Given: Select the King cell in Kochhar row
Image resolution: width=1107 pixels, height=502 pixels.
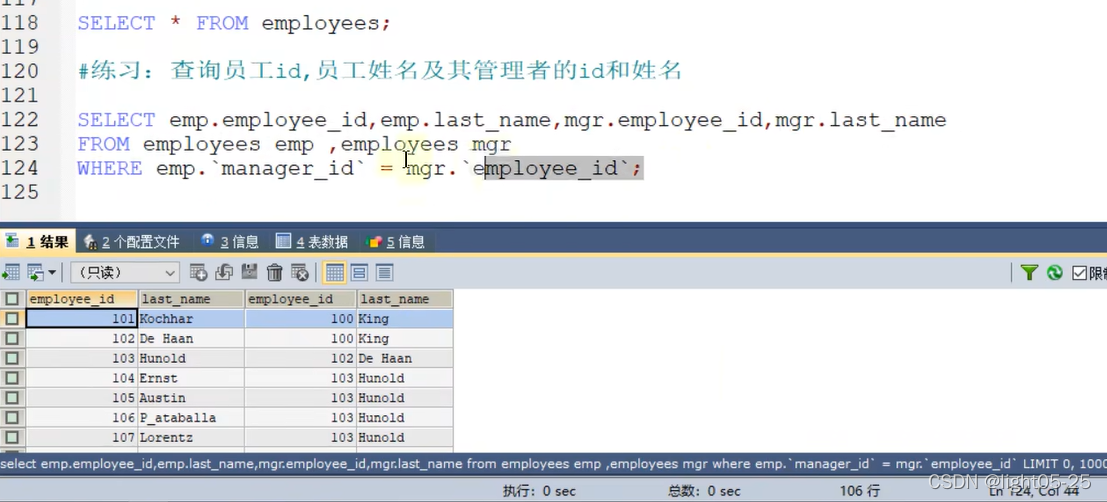Looking at the screenshot, I should pos(405,319).
